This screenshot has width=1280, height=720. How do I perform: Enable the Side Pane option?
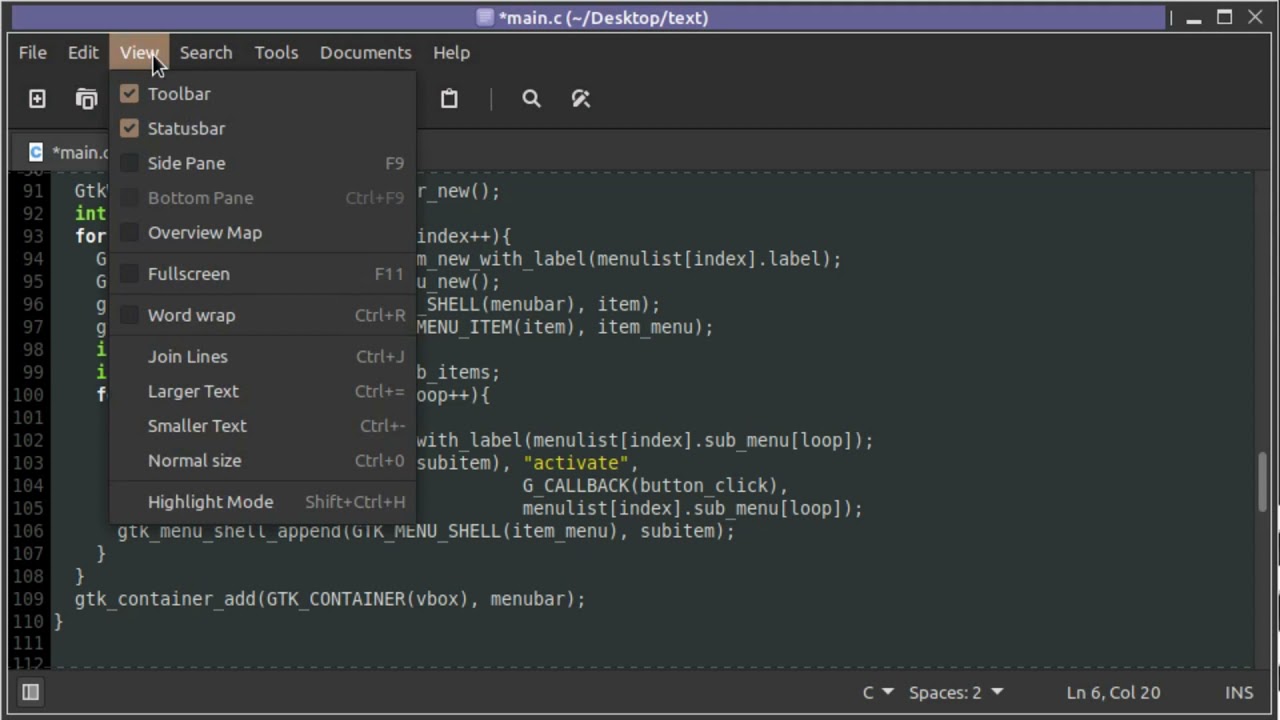click(262, 163)
